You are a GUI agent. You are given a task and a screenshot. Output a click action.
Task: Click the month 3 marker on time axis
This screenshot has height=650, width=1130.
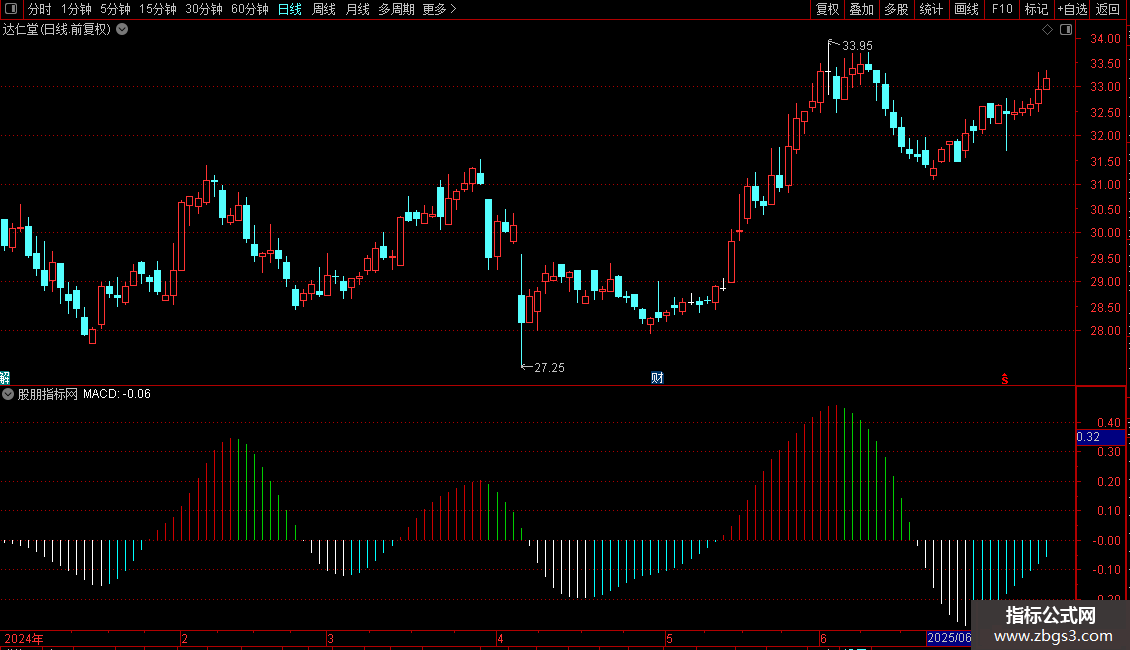tap(330, 638)
